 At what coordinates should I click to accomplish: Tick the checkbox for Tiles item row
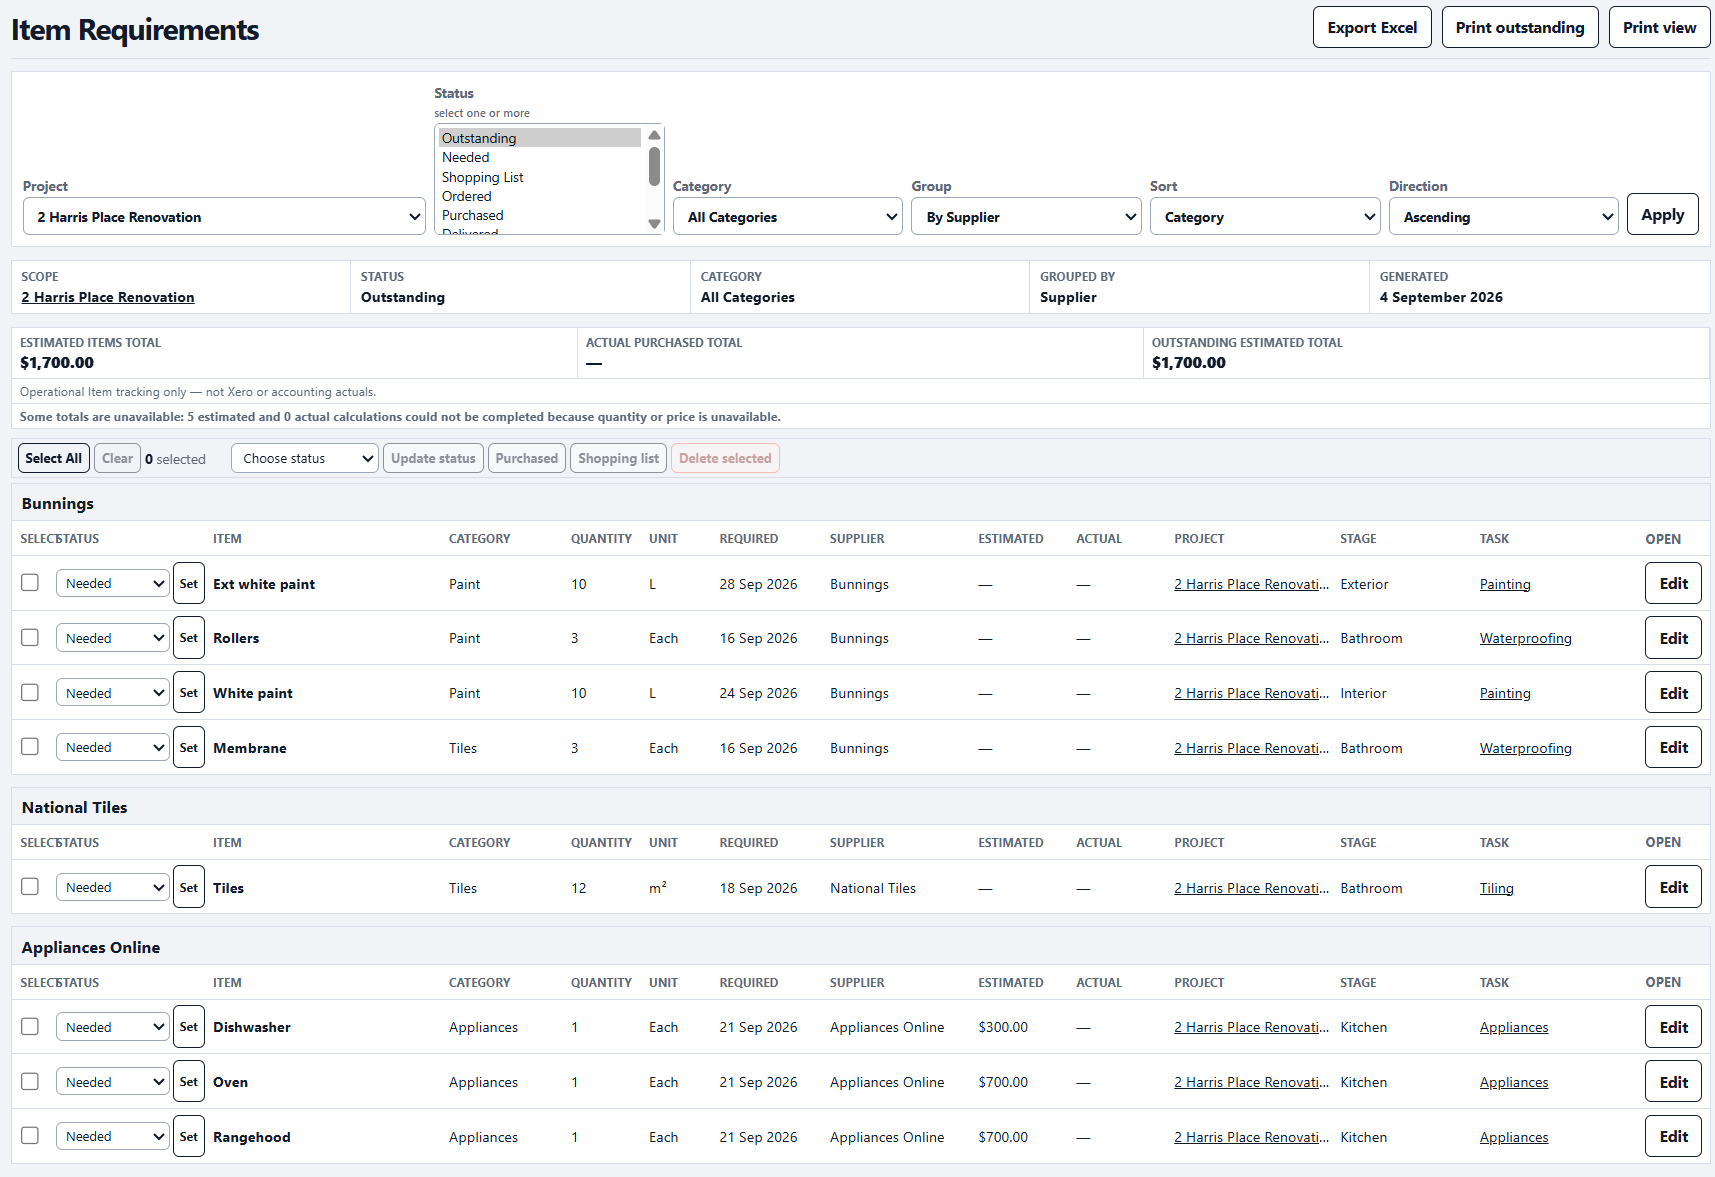pos(30,886)
